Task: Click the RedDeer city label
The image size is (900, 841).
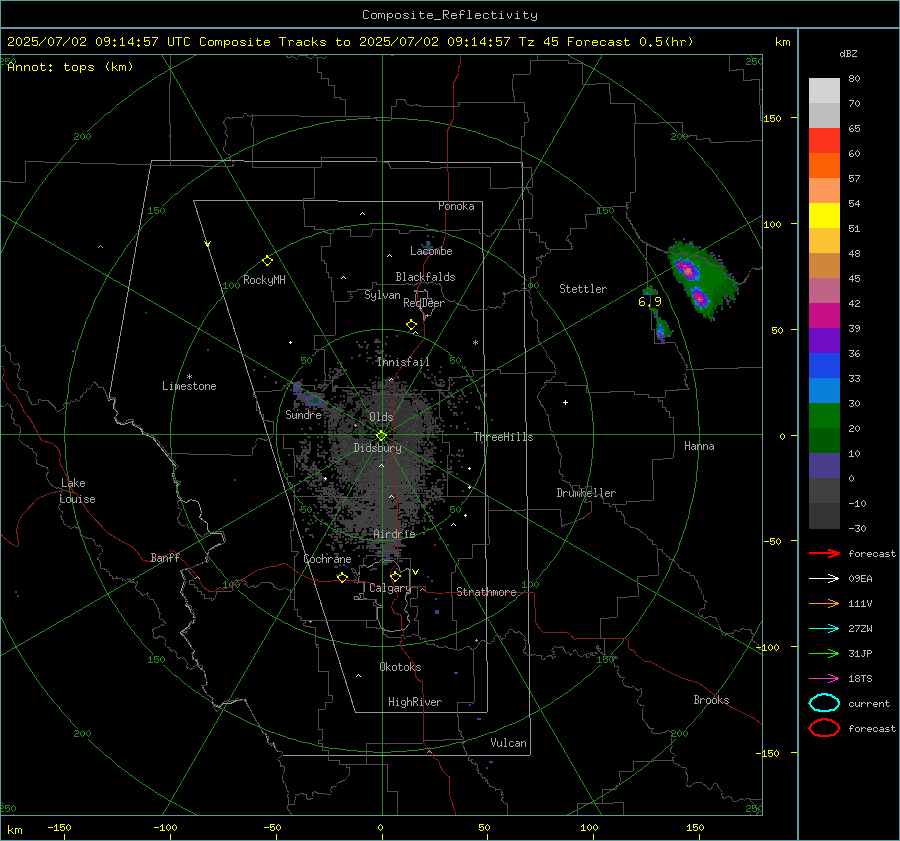Action: pyautogui.click(x=424, y=303)
